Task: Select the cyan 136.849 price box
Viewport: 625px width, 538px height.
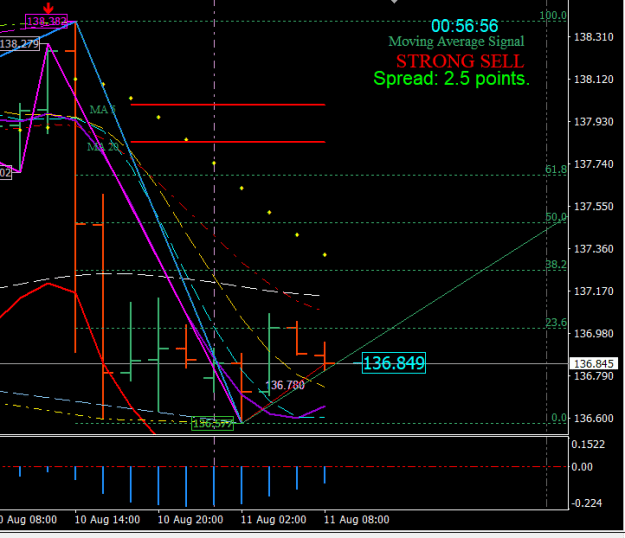Action: coord(394,363)
